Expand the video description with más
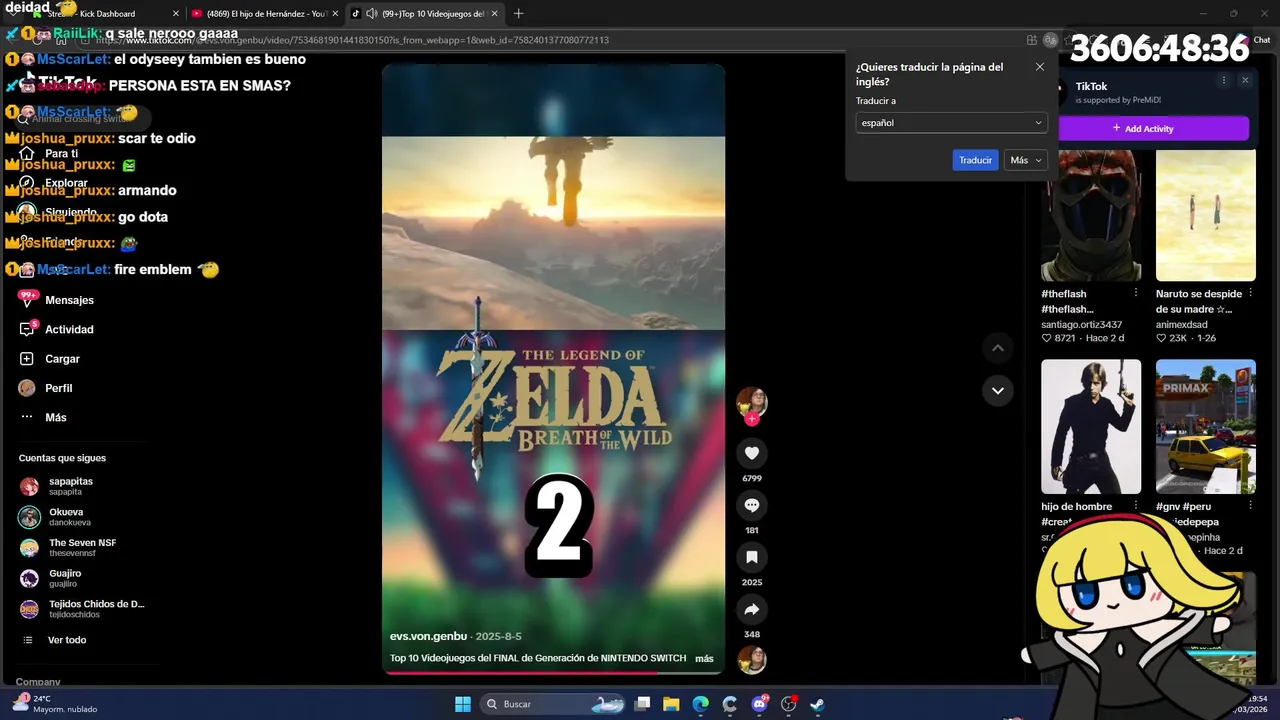The image size is (1280, 720). (x=704, y=659)
